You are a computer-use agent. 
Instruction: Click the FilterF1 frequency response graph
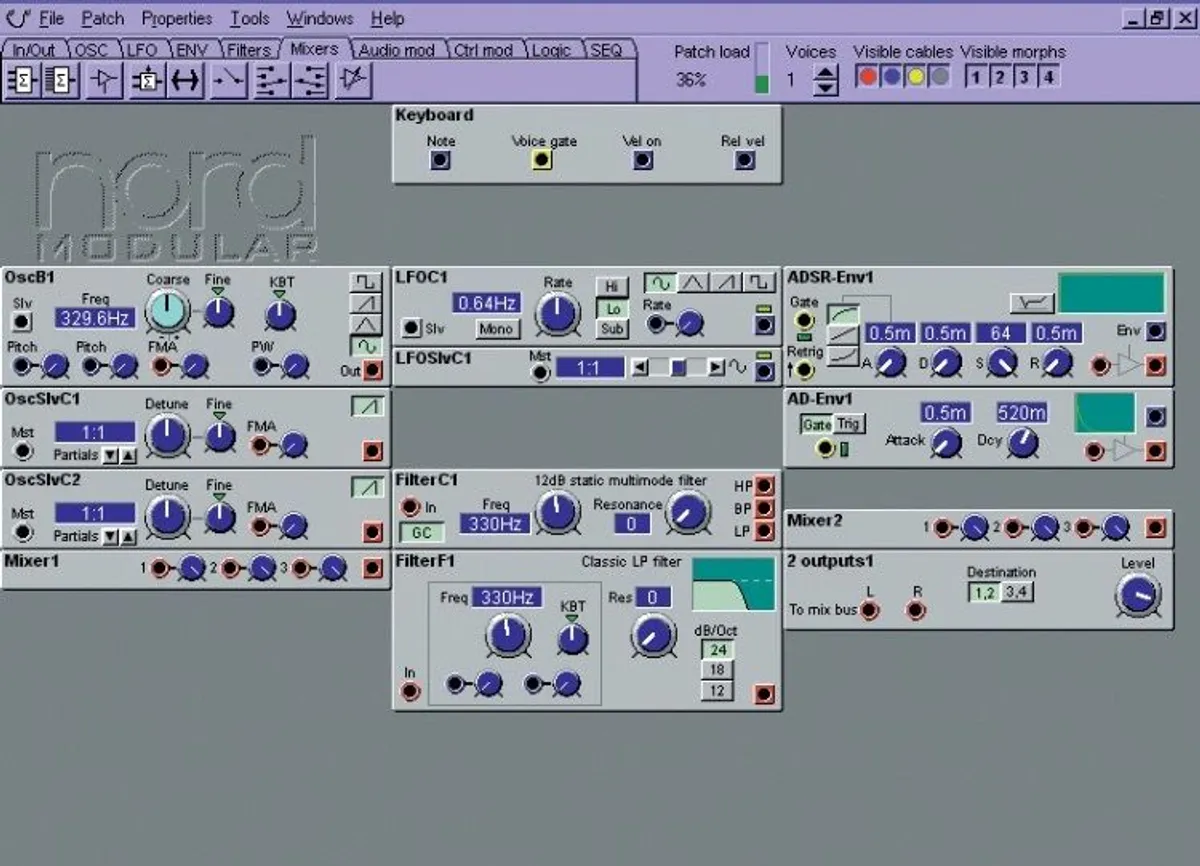click(733, 584)
